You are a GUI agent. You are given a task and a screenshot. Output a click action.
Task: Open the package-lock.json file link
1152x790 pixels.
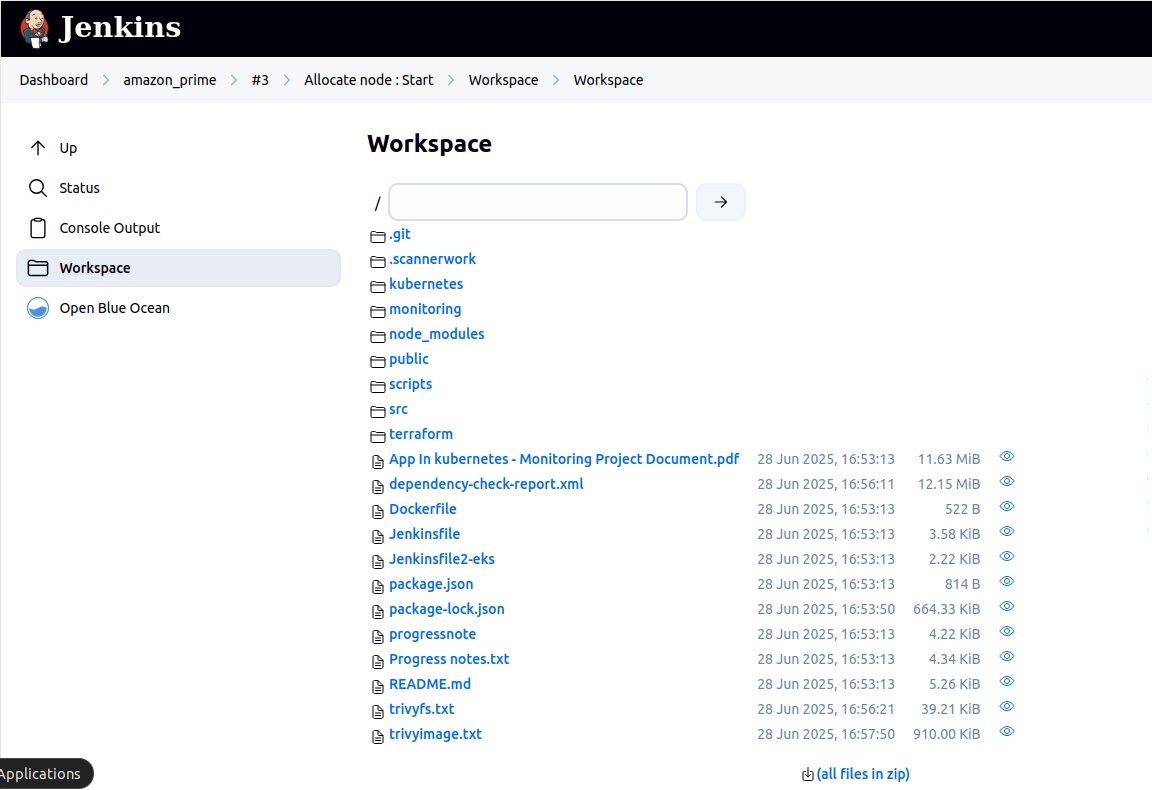447,609
